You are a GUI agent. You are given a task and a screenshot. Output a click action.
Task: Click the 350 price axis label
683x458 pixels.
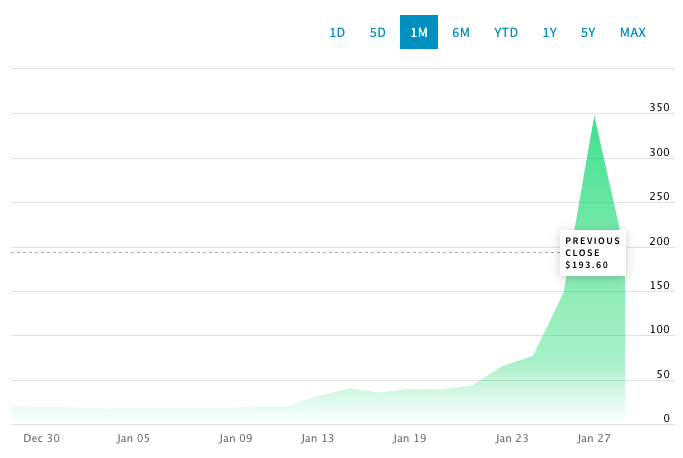click(x=659, y=108)
